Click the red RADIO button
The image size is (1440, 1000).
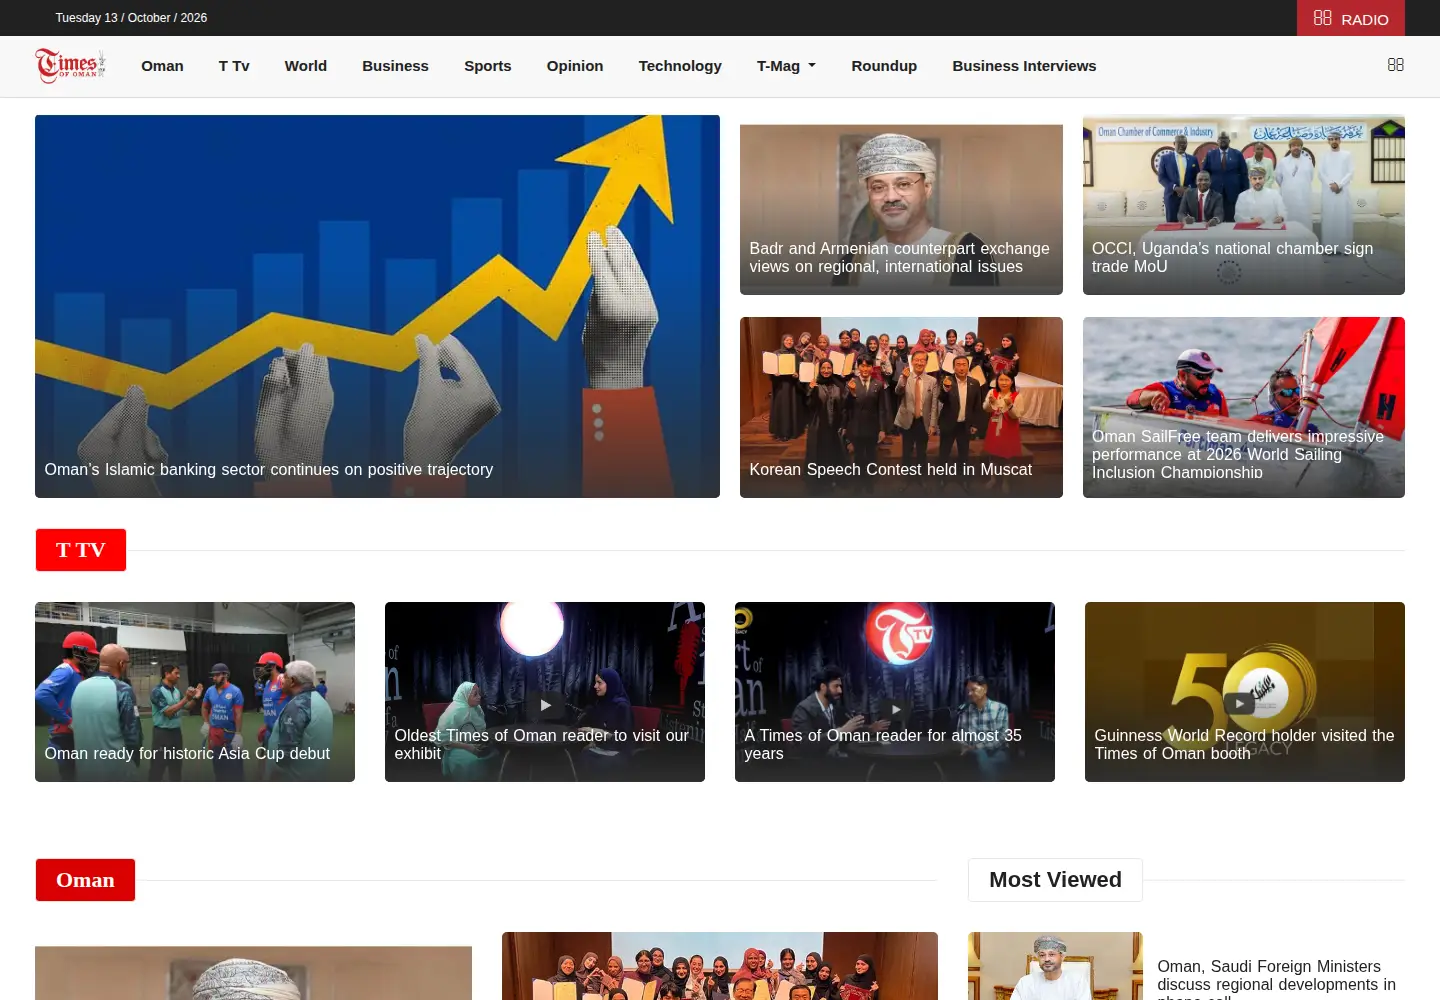1351,18
